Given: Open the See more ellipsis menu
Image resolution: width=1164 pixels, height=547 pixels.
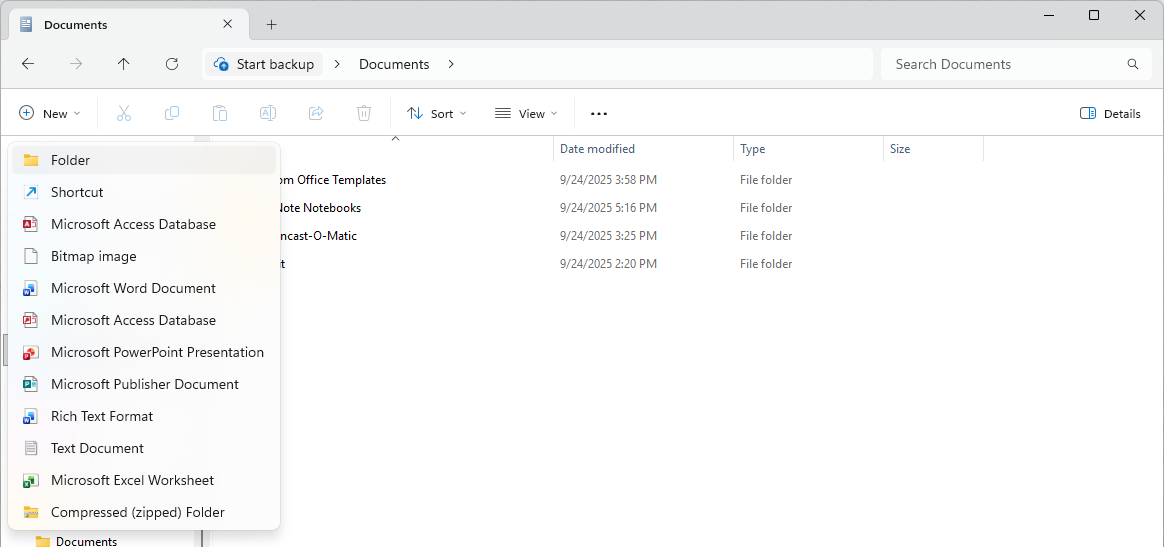Looking at the screenshot, I should pos(599,114).
